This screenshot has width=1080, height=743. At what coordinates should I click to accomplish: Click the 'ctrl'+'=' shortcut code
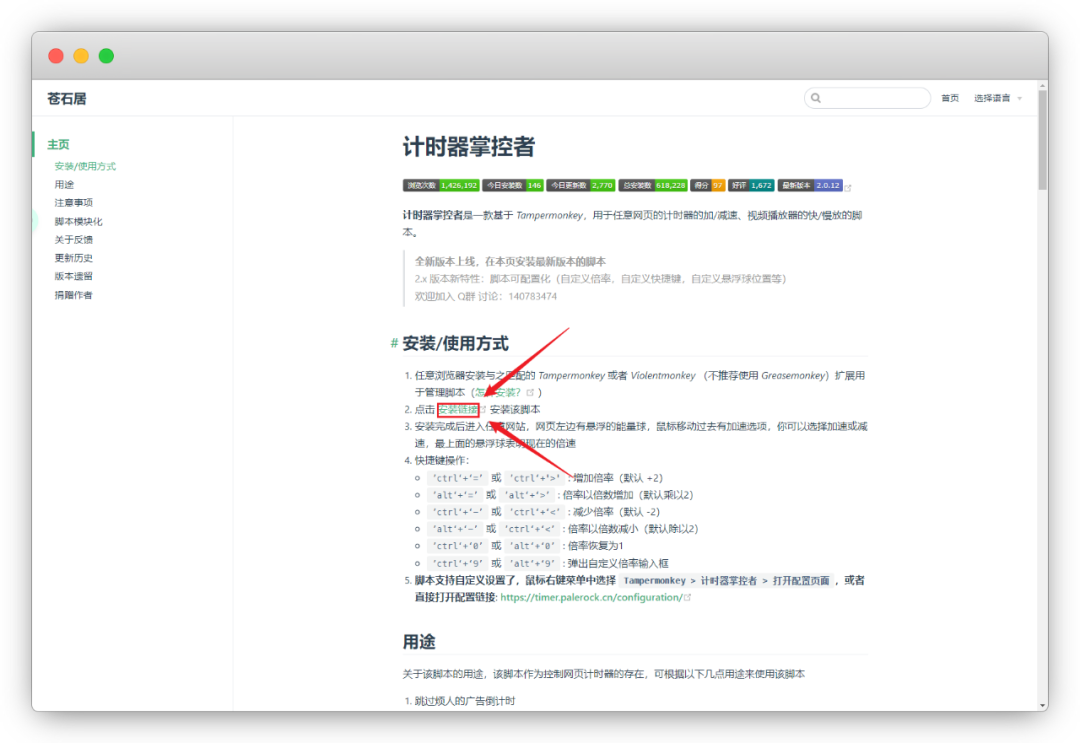(x=457, y=478)
